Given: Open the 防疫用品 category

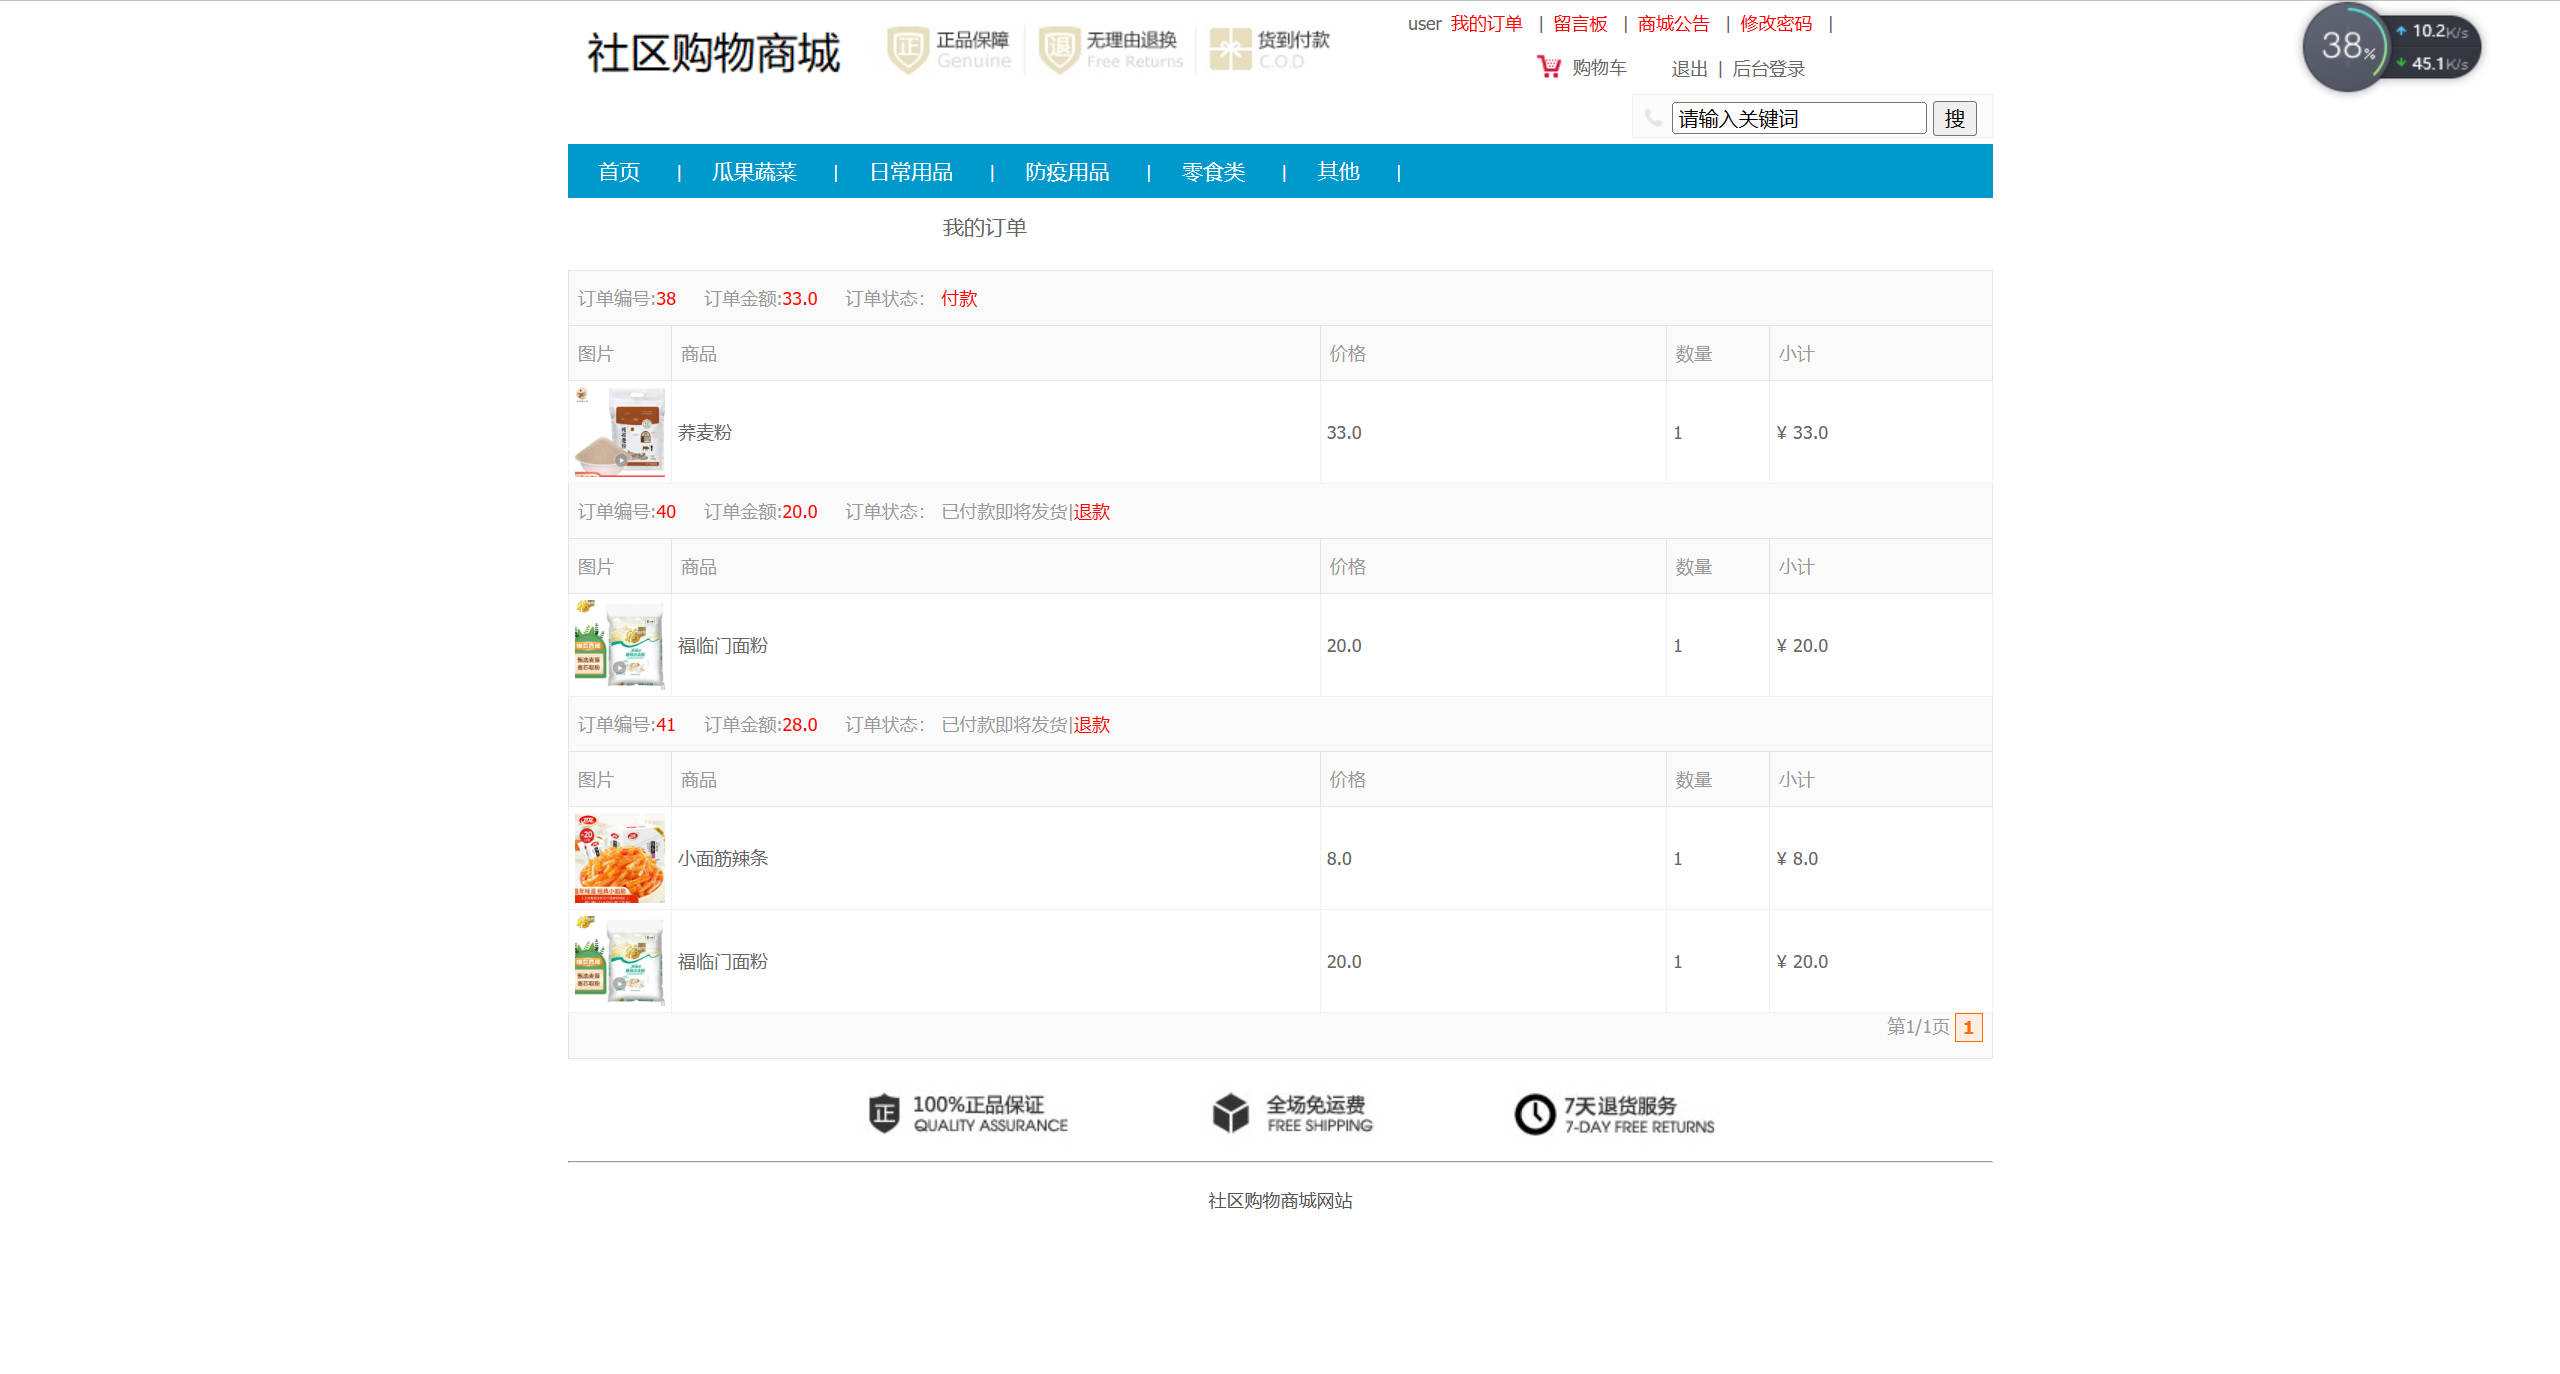Looking at the screenshot, I should (1067, 172).
